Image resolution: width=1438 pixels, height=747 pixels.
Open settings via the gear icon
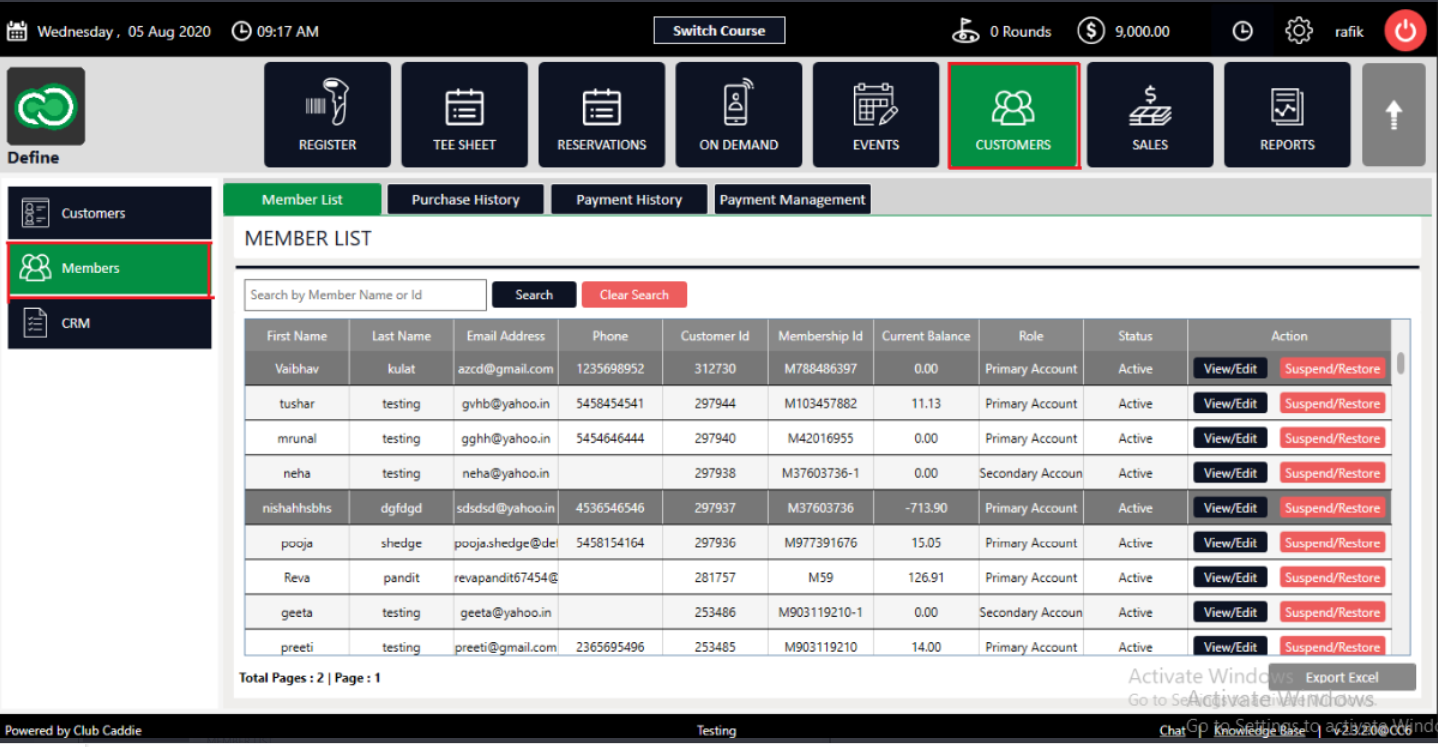tap(1298, 31)
